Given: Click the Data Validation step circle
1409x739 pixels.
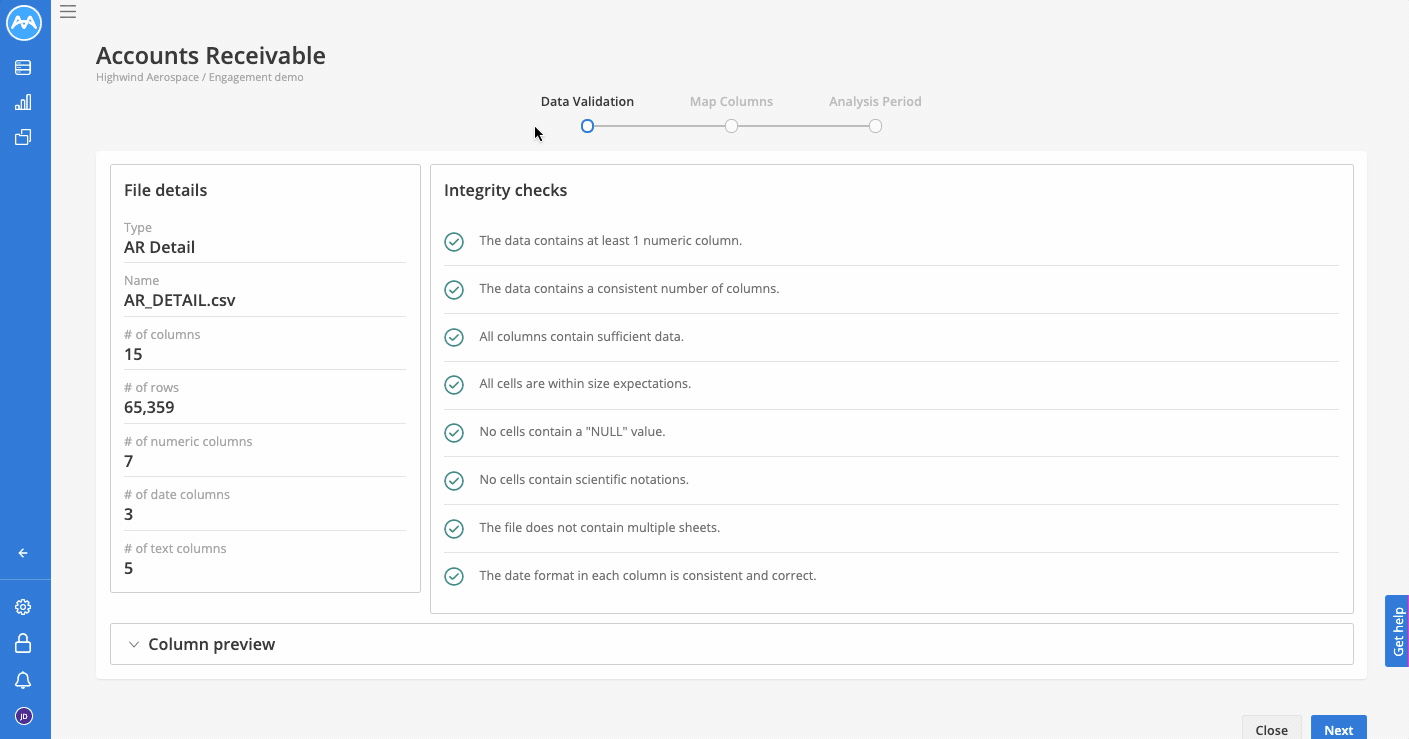Looking at the screenshot, I should (x=588, y=126).
